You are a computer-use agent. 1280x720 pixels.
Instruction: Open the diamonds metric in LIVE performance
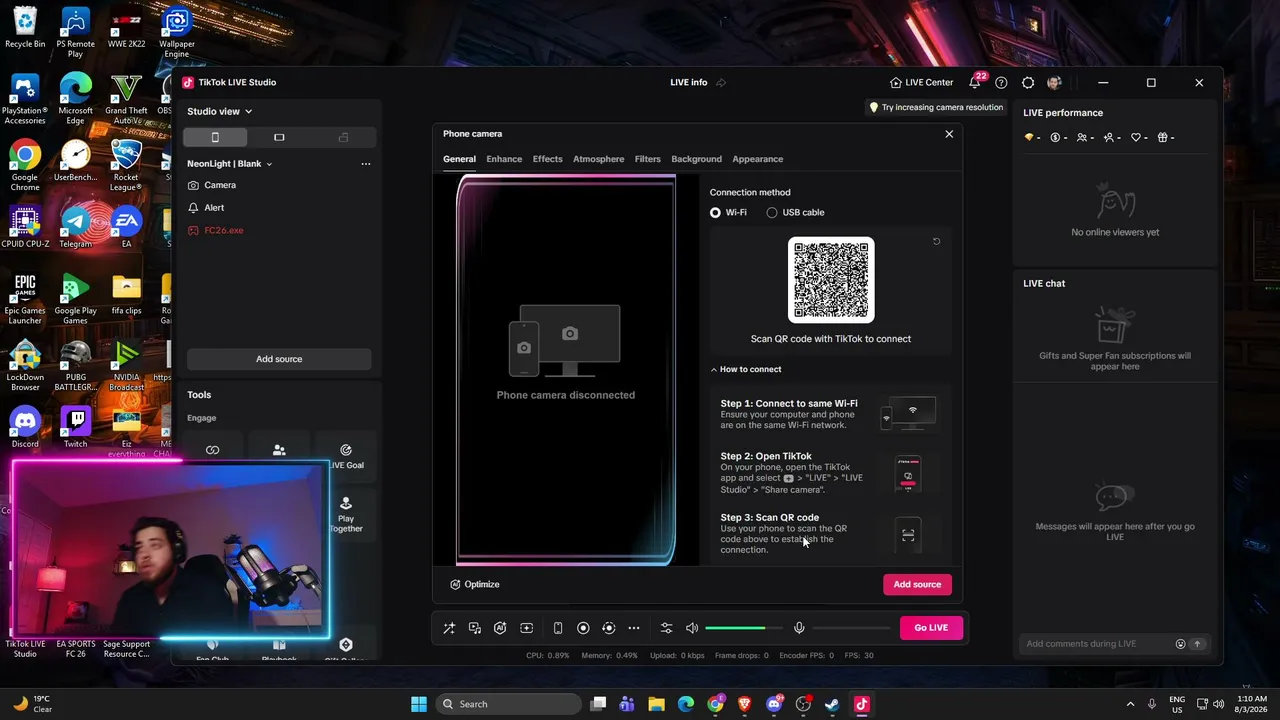pyautogui.click(x=1030, y=138)
